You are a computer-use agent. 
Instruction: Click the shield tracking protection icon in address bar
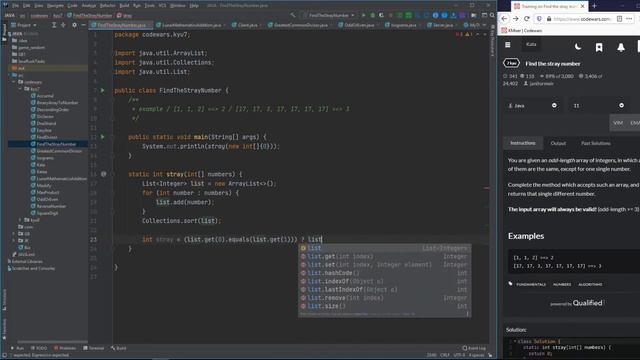pyautogui.click(x=539, y=19)
